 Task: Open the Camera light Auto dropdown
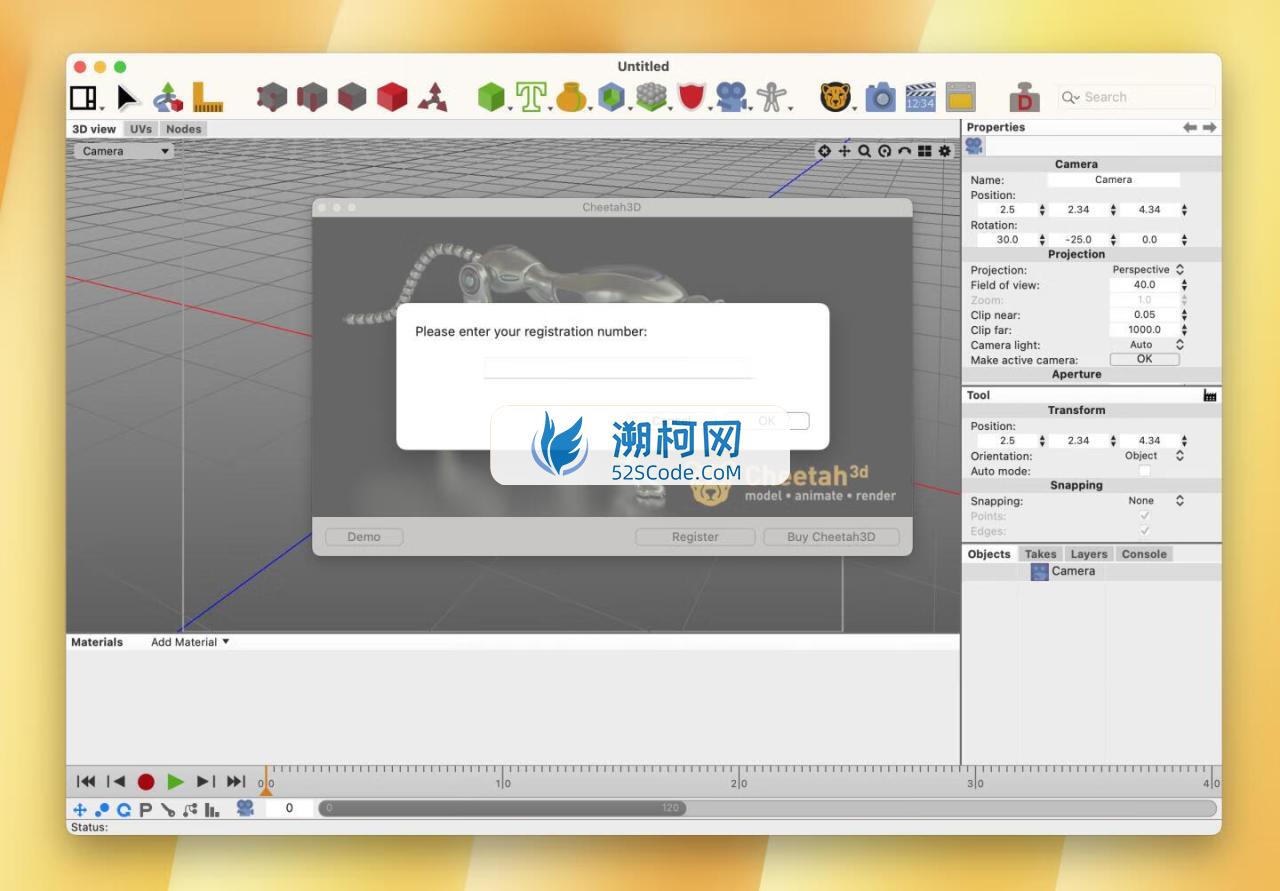click(1147, 345)
